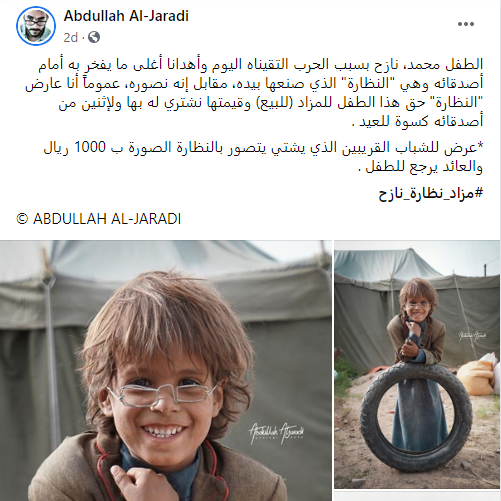Click the first Arabic paragraph of the post
This screenshot has width=501, height=501.
coord(254,93)
